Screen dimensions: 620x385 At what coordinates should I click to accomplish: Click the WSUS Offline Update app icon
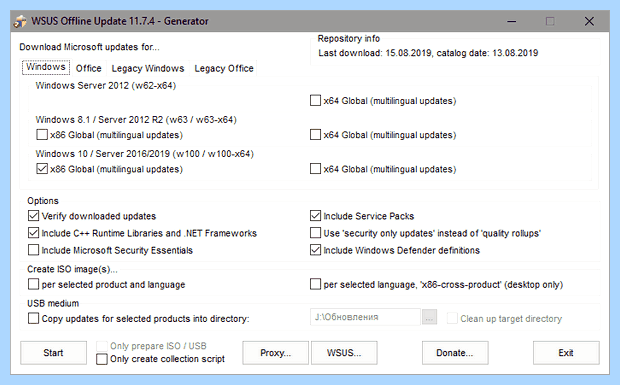click(x=20, y=21)
